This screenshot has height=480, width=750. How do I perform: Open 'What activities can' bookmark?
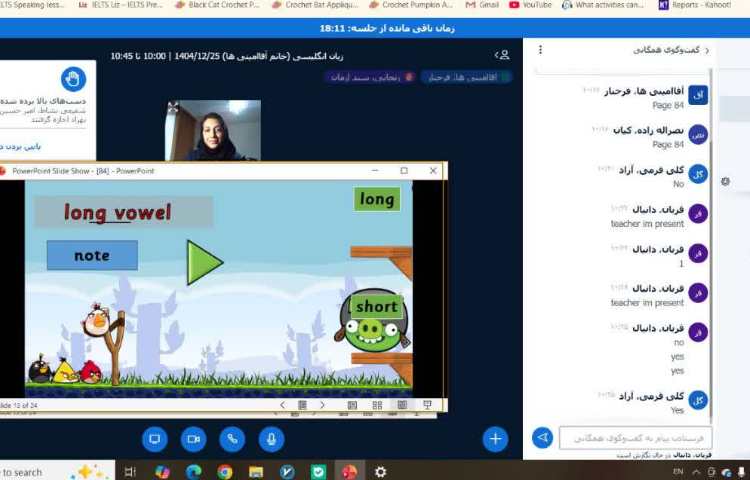tap(603, 5)
